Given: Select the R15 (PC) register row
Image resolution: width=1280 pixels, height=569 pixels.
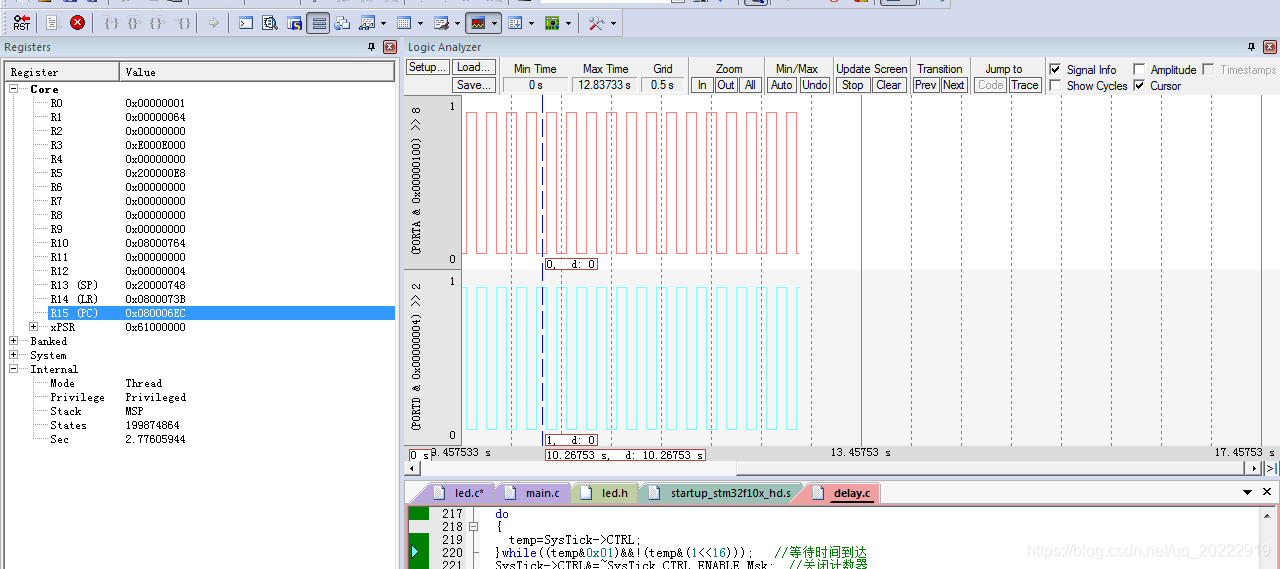Looking at the screenshot, I should click(x=222, y=313).
